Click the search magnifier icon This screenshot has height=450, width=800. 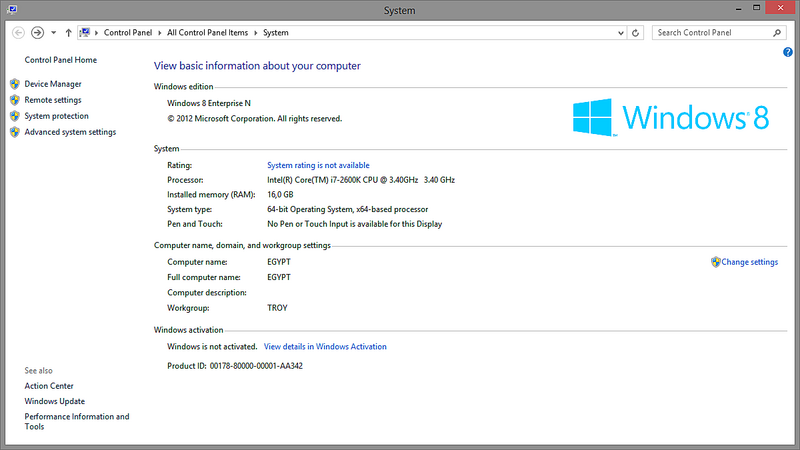click(x=778, y=33)
